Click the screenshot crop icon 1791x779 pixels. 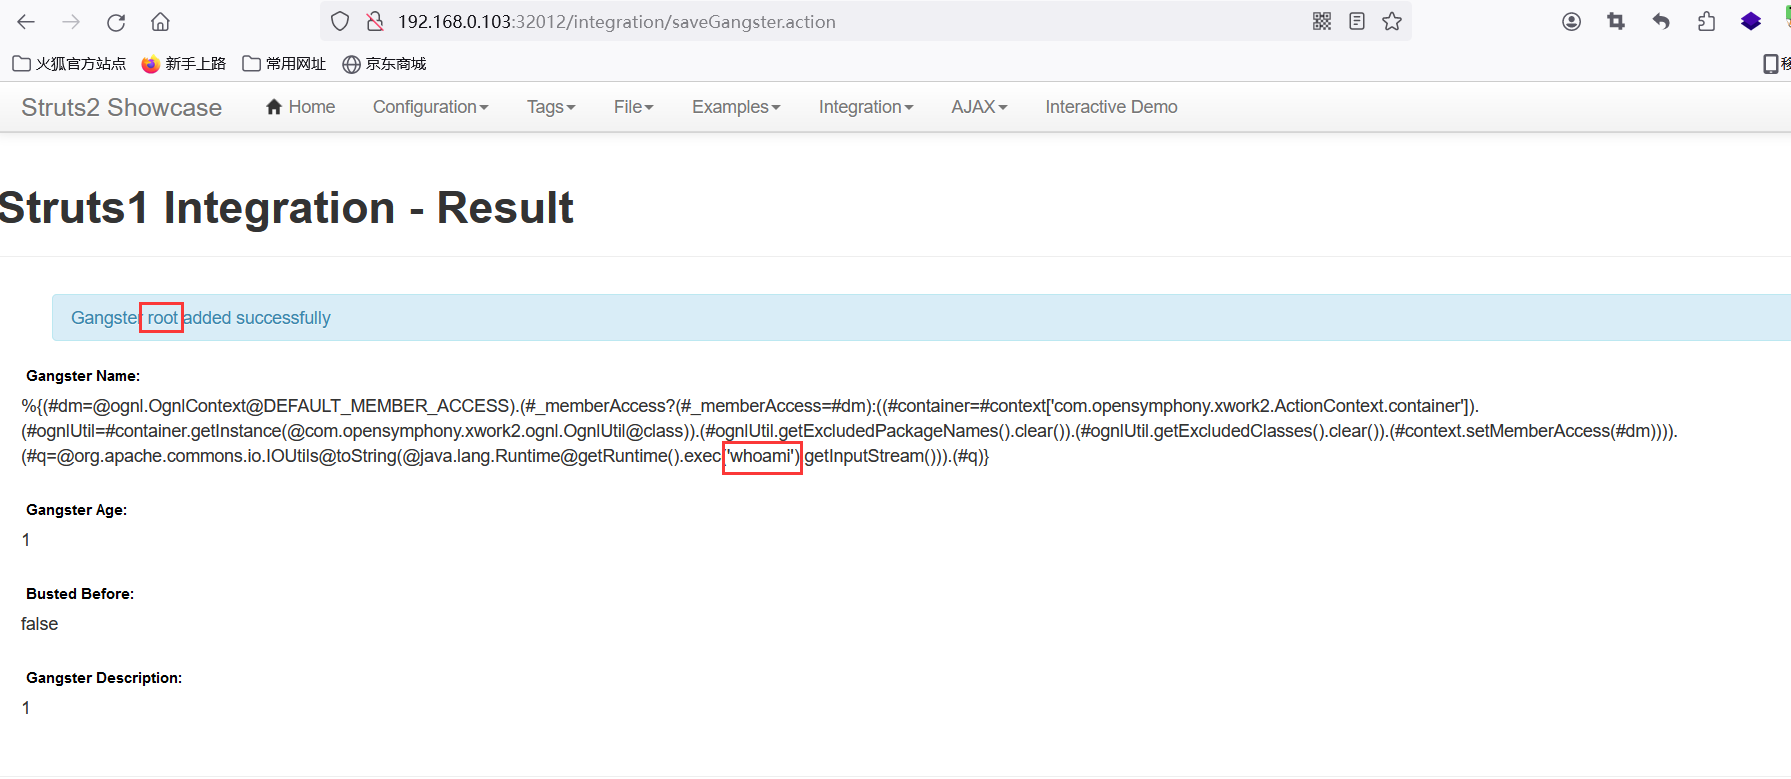tap(1616, 21)
